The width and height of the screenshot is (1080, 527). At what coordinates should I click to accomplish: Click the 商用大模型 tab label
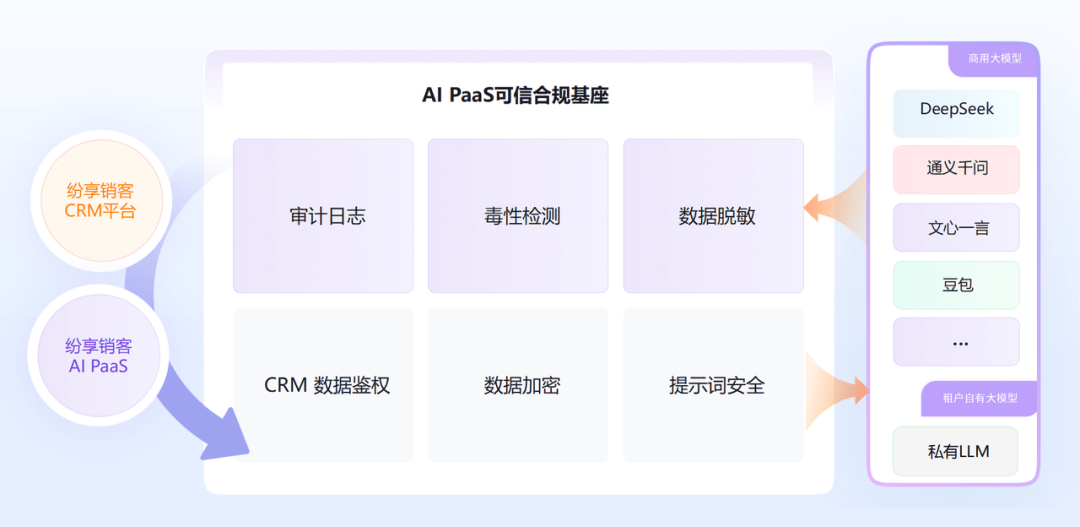coord(994,59)
